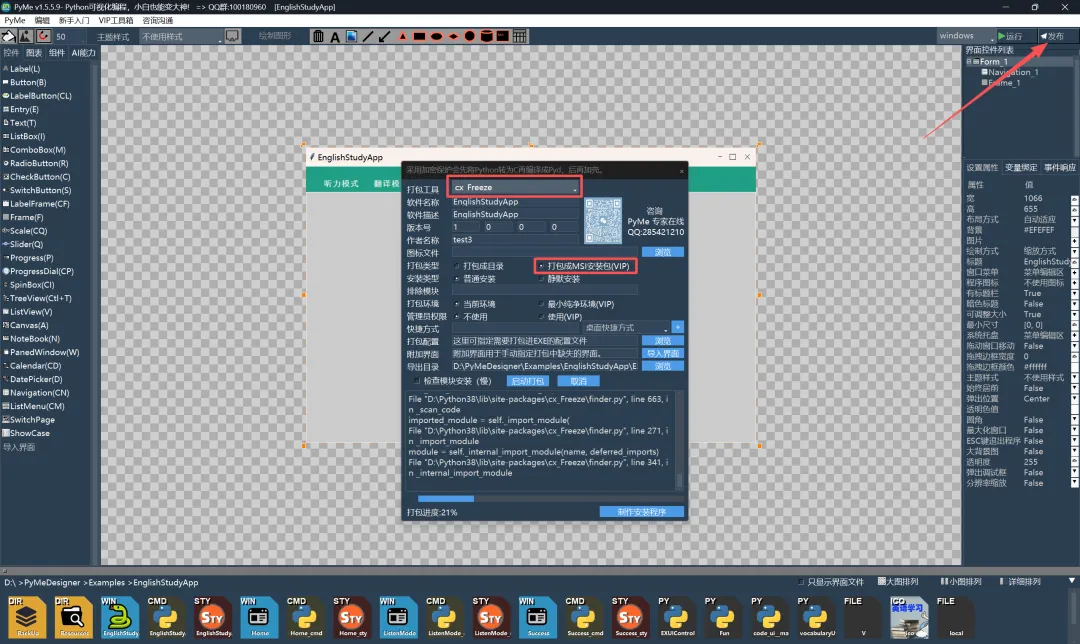Click the speech bubble icon after theme dropdown
1080x644 pixels.
click(232, 36)
